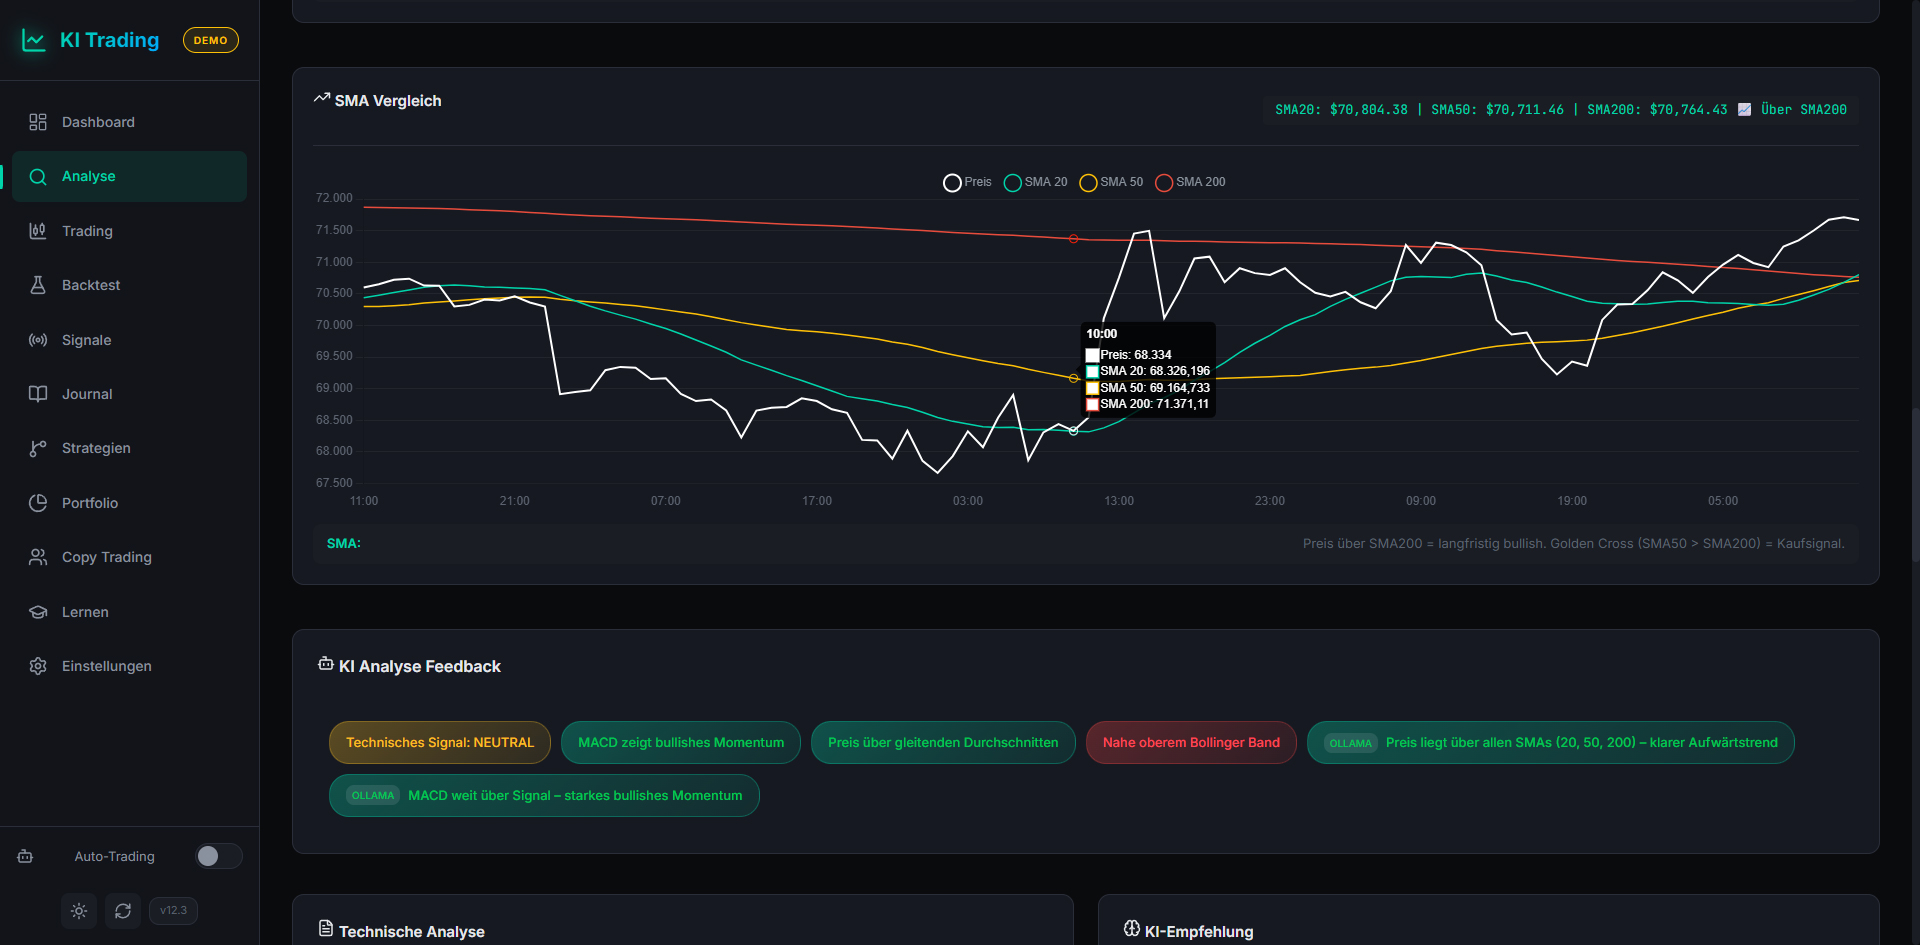Toggle SMA 200 legend entry
This screenshot has height=945, width=1920.
click(1190, 182)
